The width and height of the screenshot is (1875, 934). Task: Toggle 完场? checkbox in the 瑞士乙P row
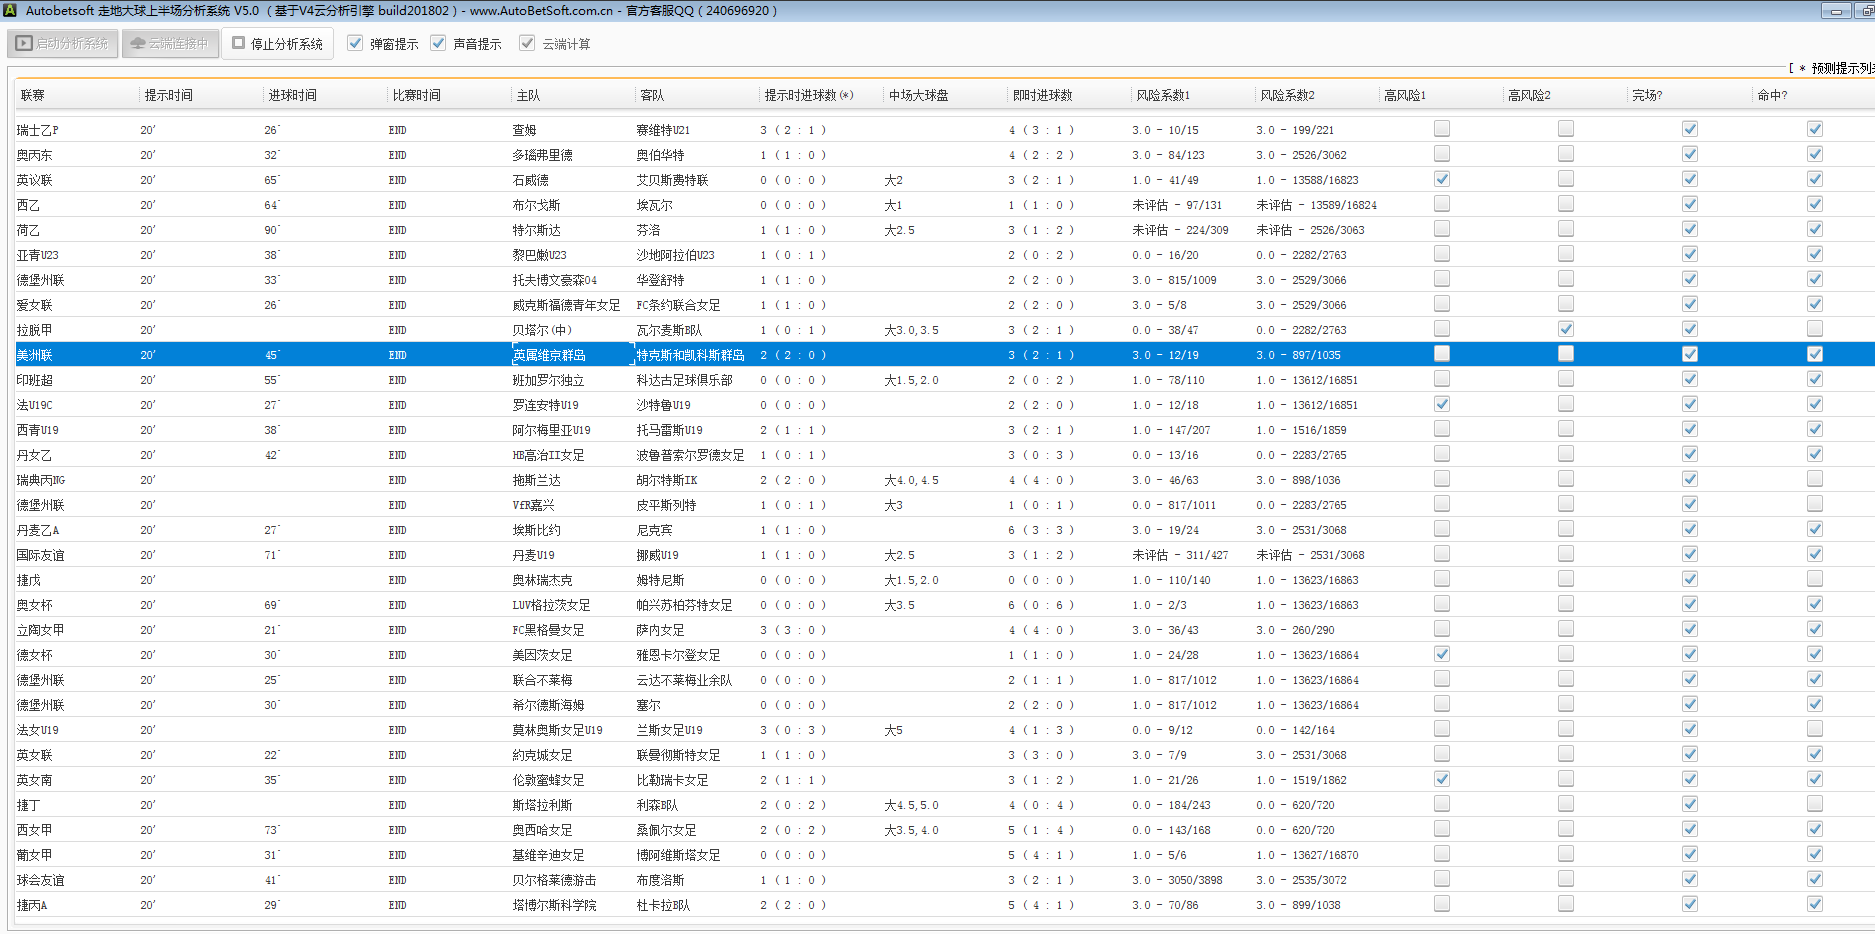(1689, 129)
